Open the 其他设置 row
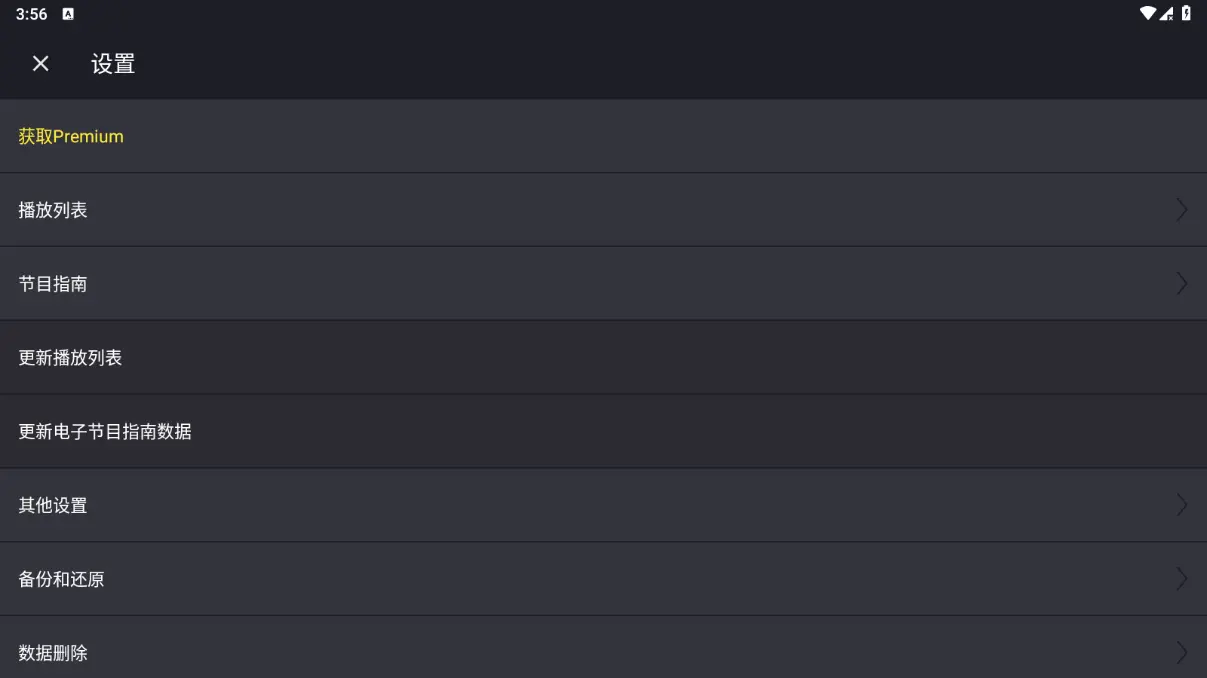The height and width of the screenshot is (678, 1207). (603, 505)
